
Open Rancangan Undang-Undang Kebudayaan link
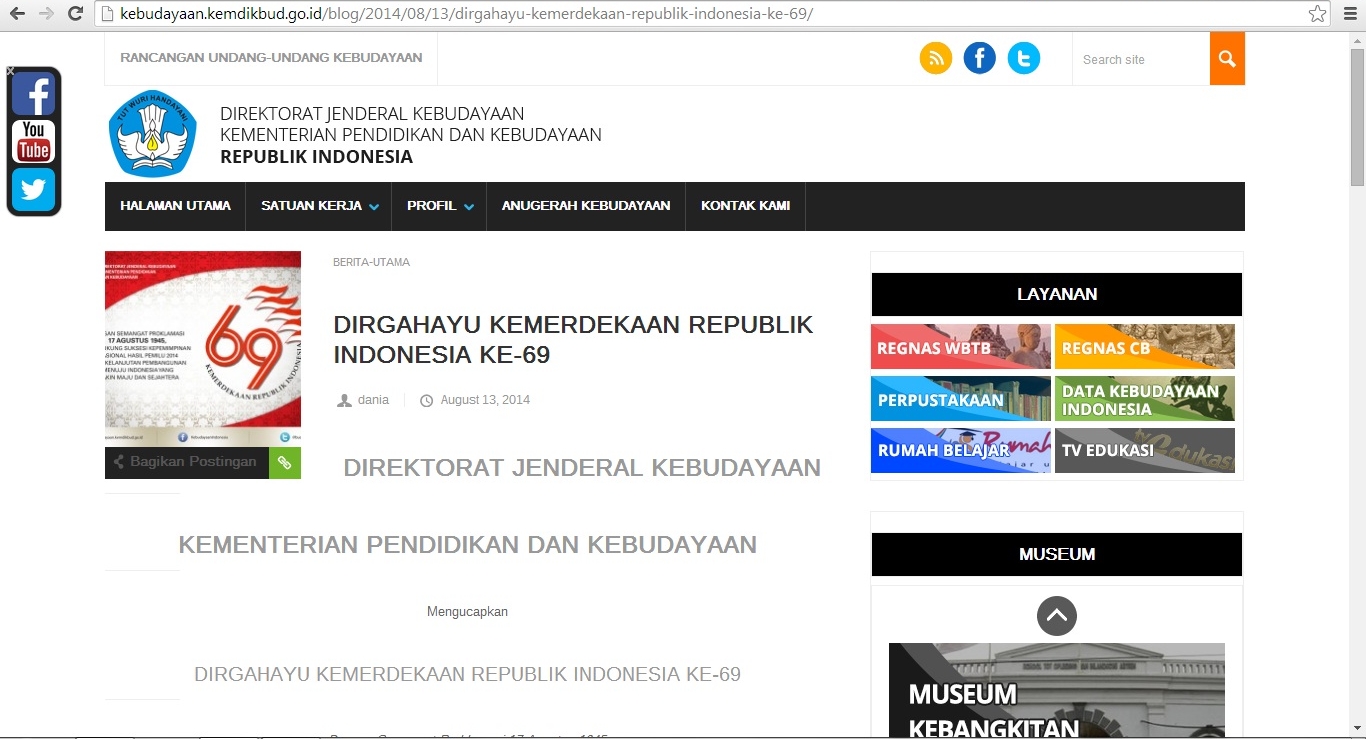(x=271, y=58)
